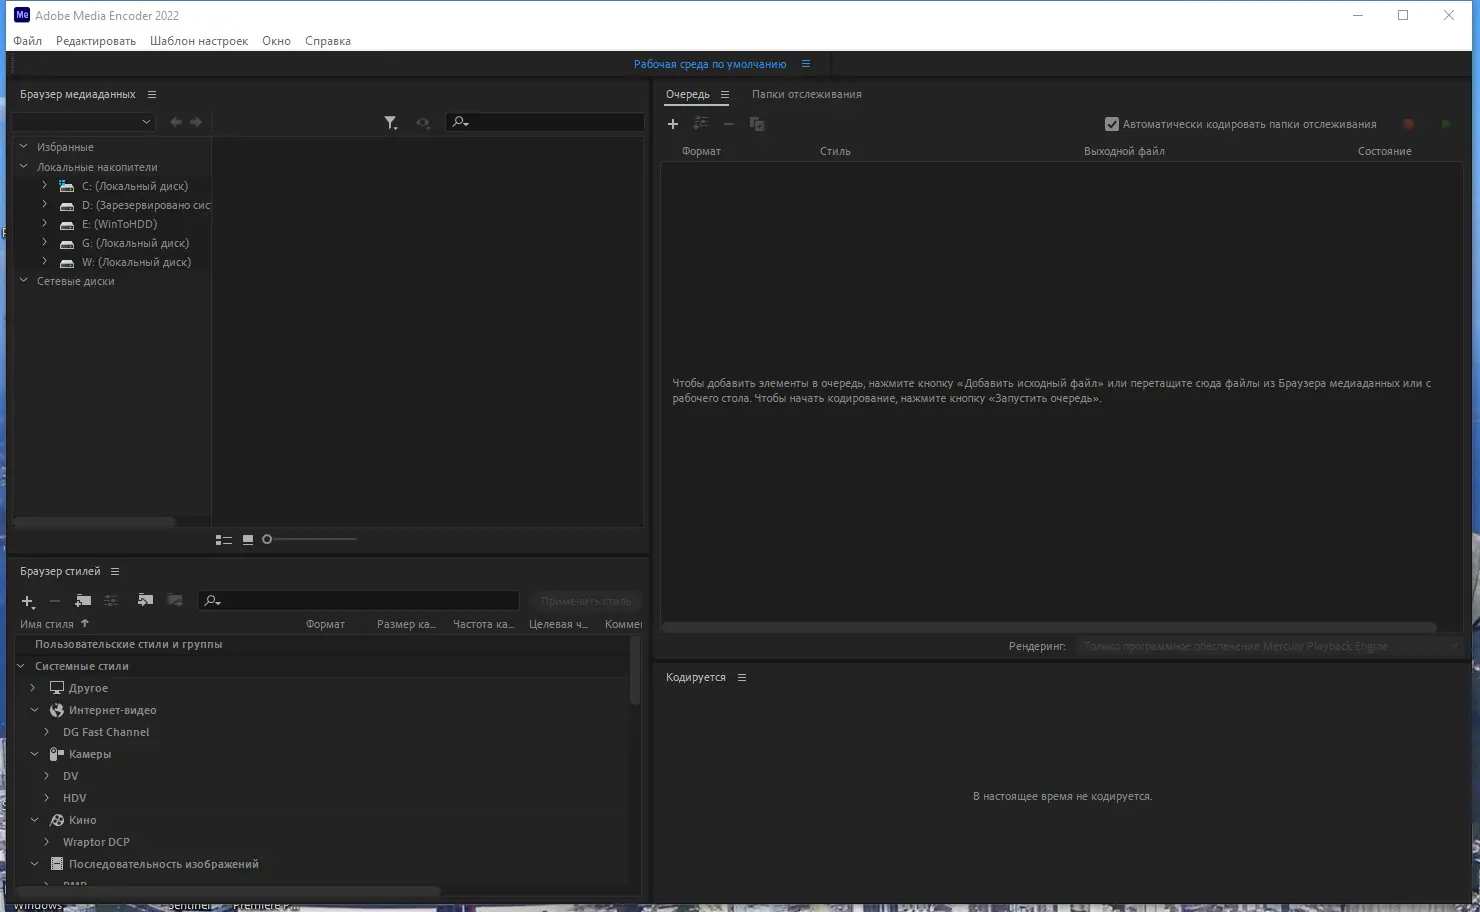
Task: Collapse the Интернет-видео preset group
Action: tap(35, 710)
